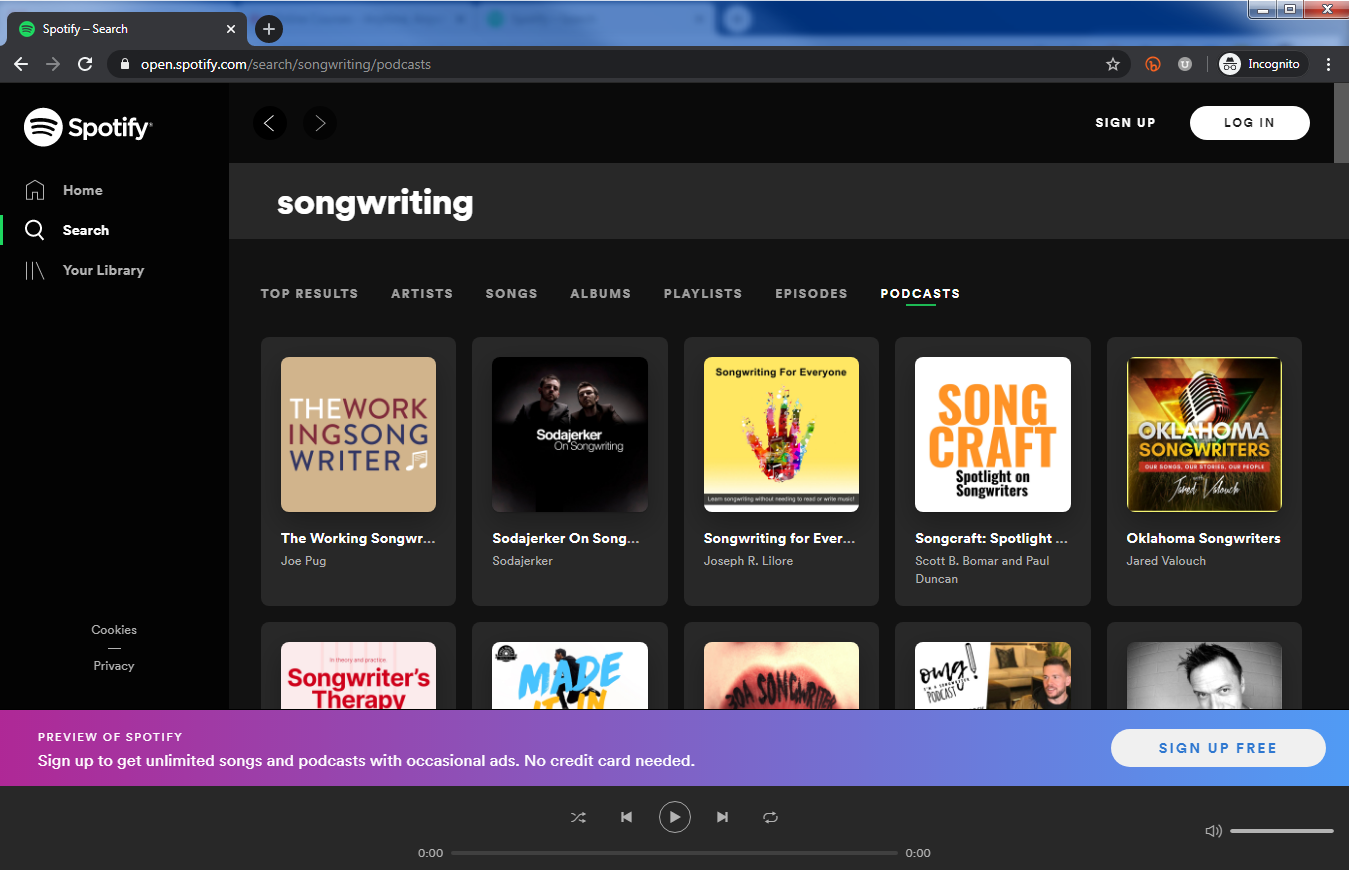The height and width of the screenshot is (870, 1349).
Task: Open the Chrome menu with three dots
Action: pos(1329,63)
